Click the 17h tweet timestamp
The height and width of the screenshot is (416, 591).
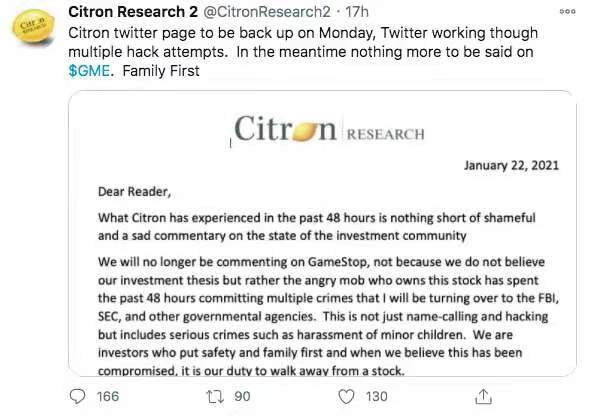[x=357, y=12]
